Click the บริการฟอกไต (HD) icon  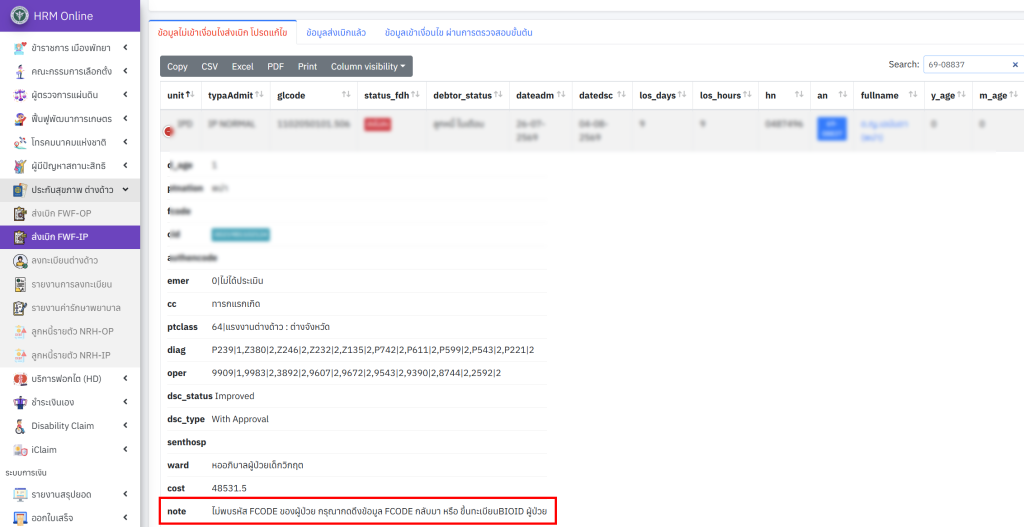point(20,379)
